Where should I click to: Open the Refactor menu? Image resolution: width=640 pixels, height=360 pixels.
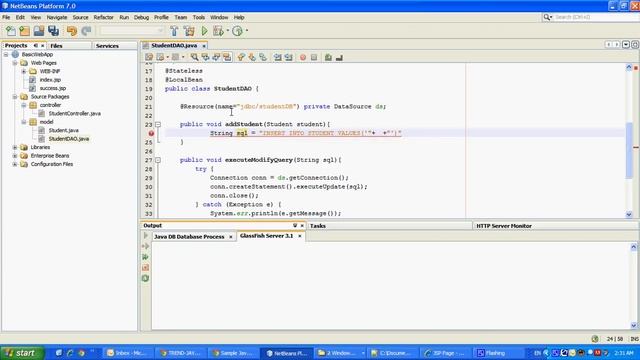point(103,18)
